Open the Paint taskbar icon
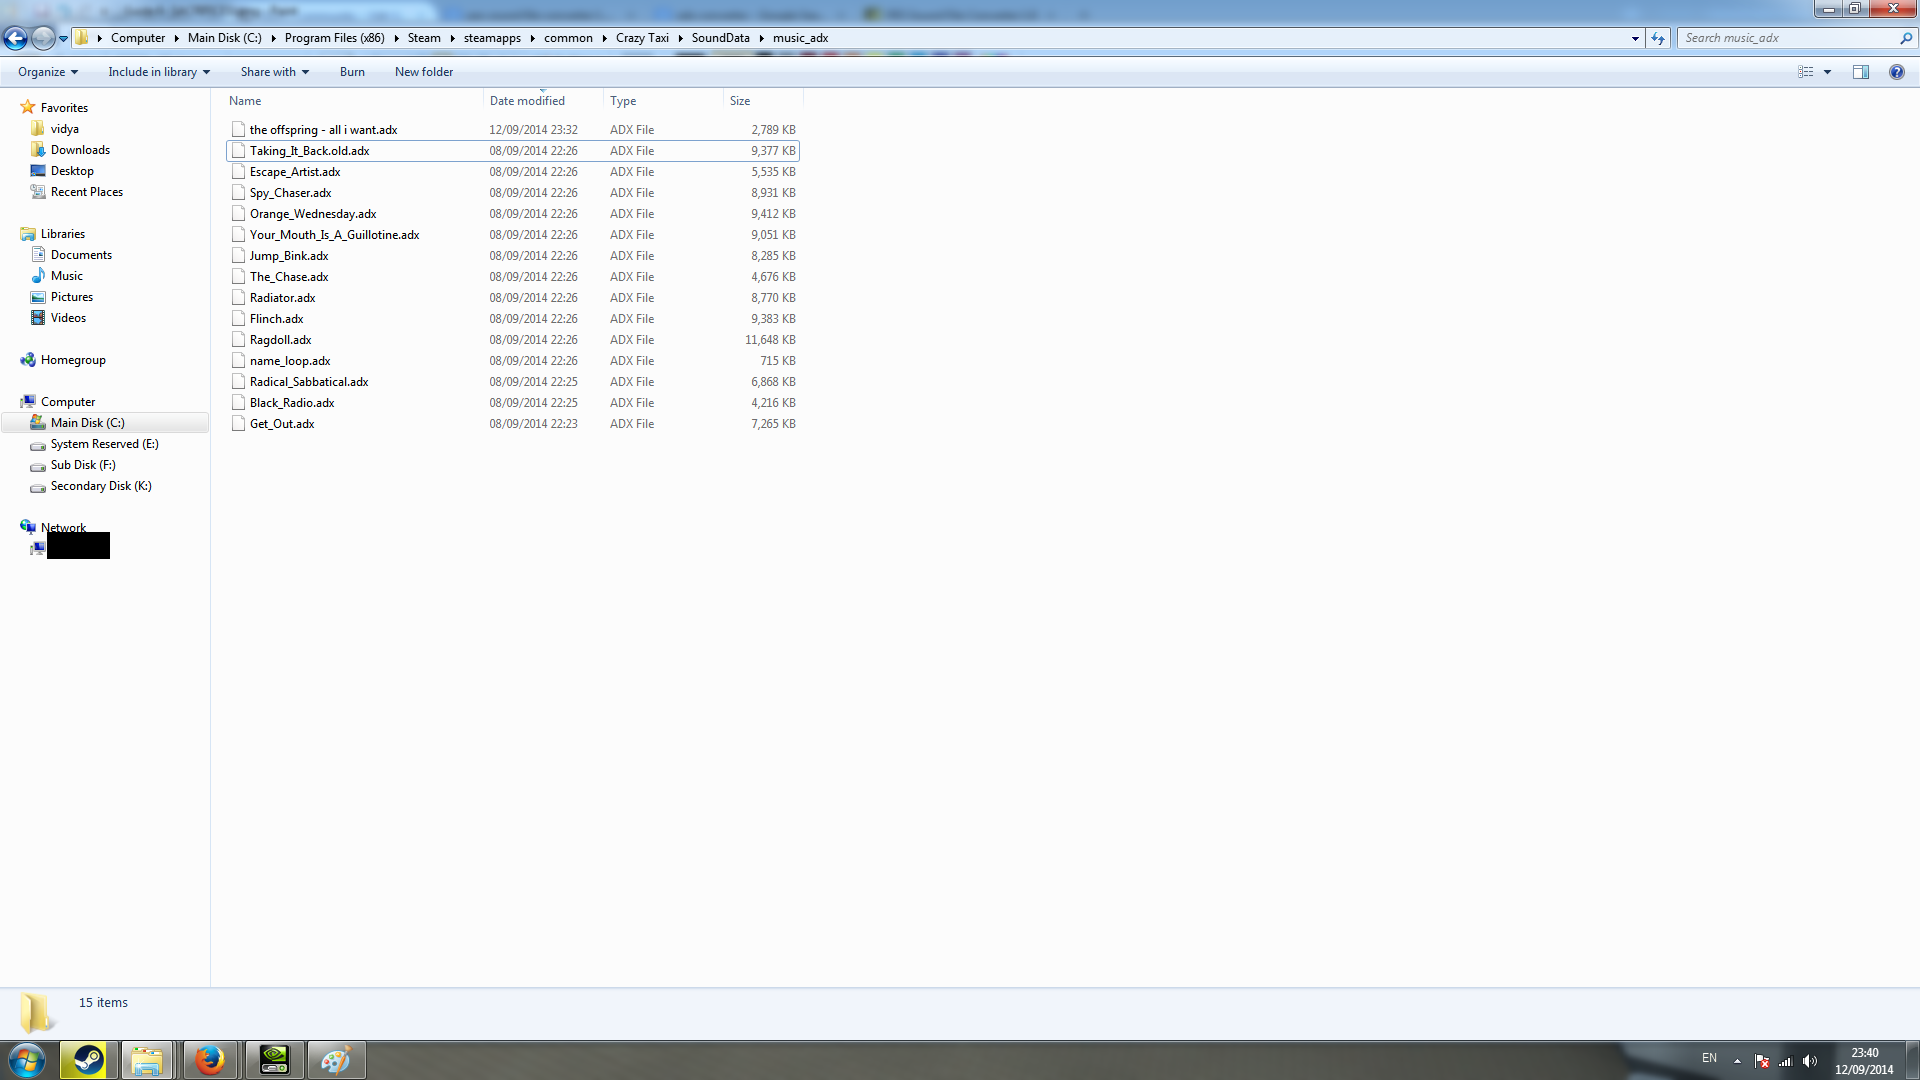This screenshot has width=1920, height=1080. (335, 1060)
